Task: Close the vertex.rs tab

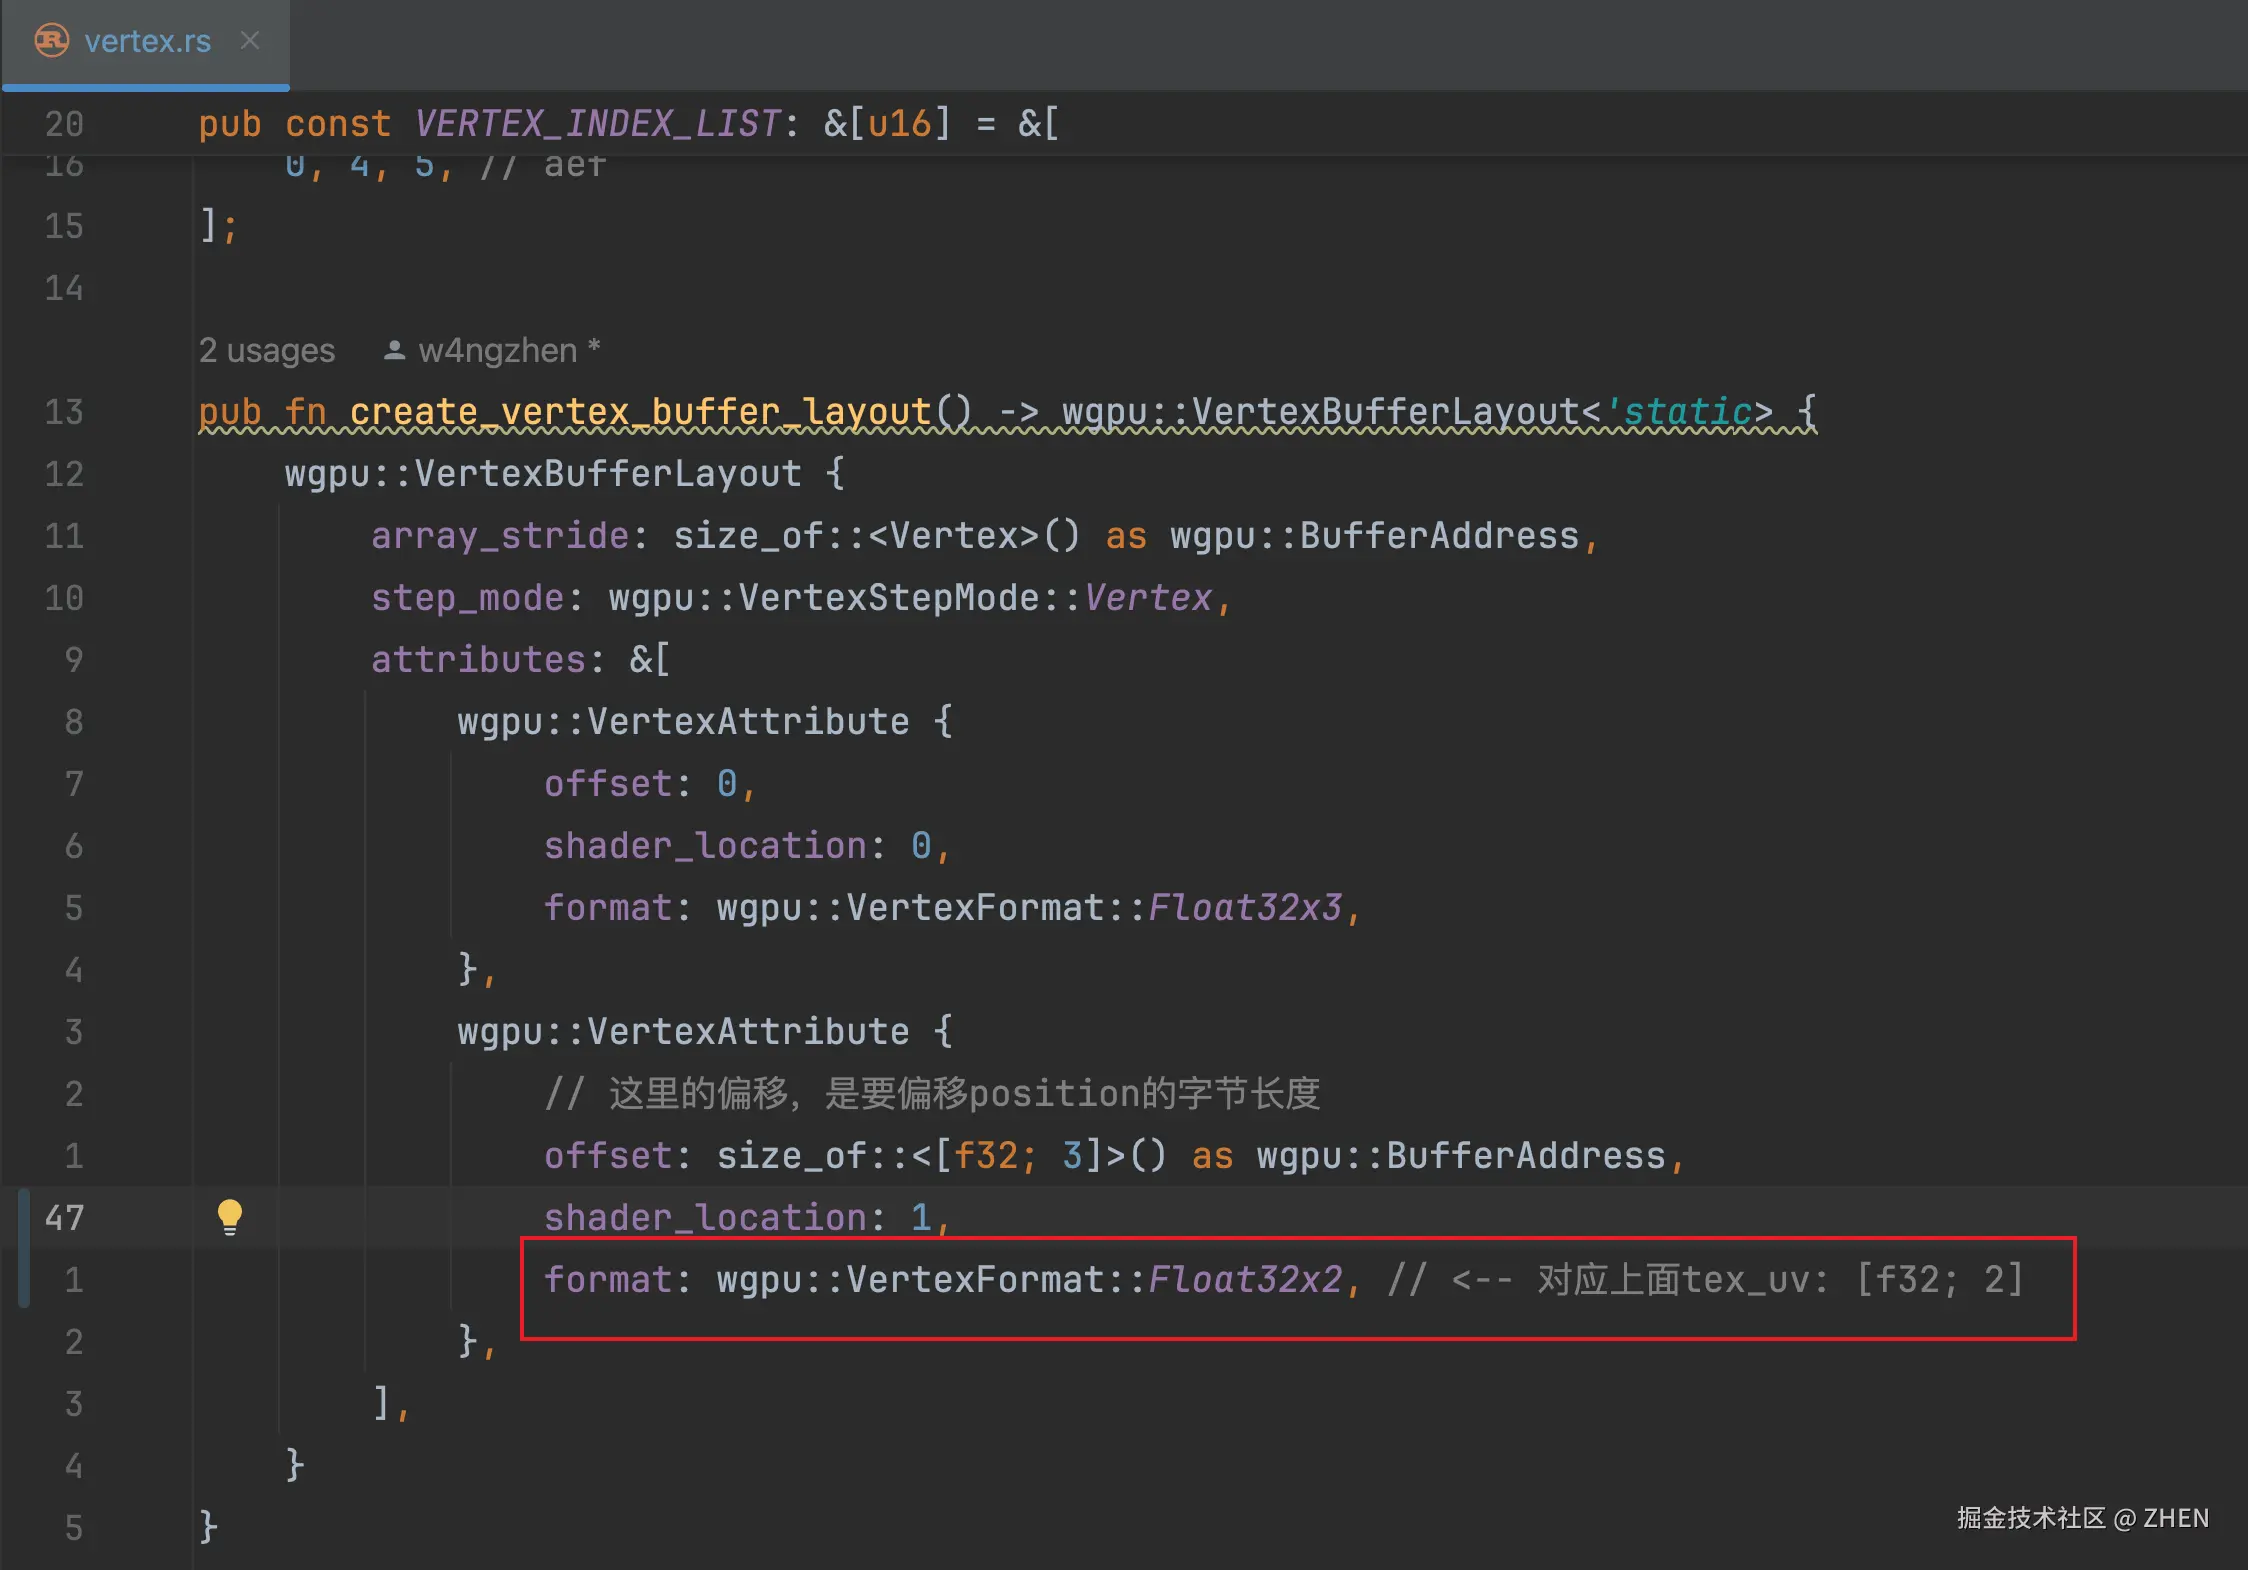Action: point(250,41)
